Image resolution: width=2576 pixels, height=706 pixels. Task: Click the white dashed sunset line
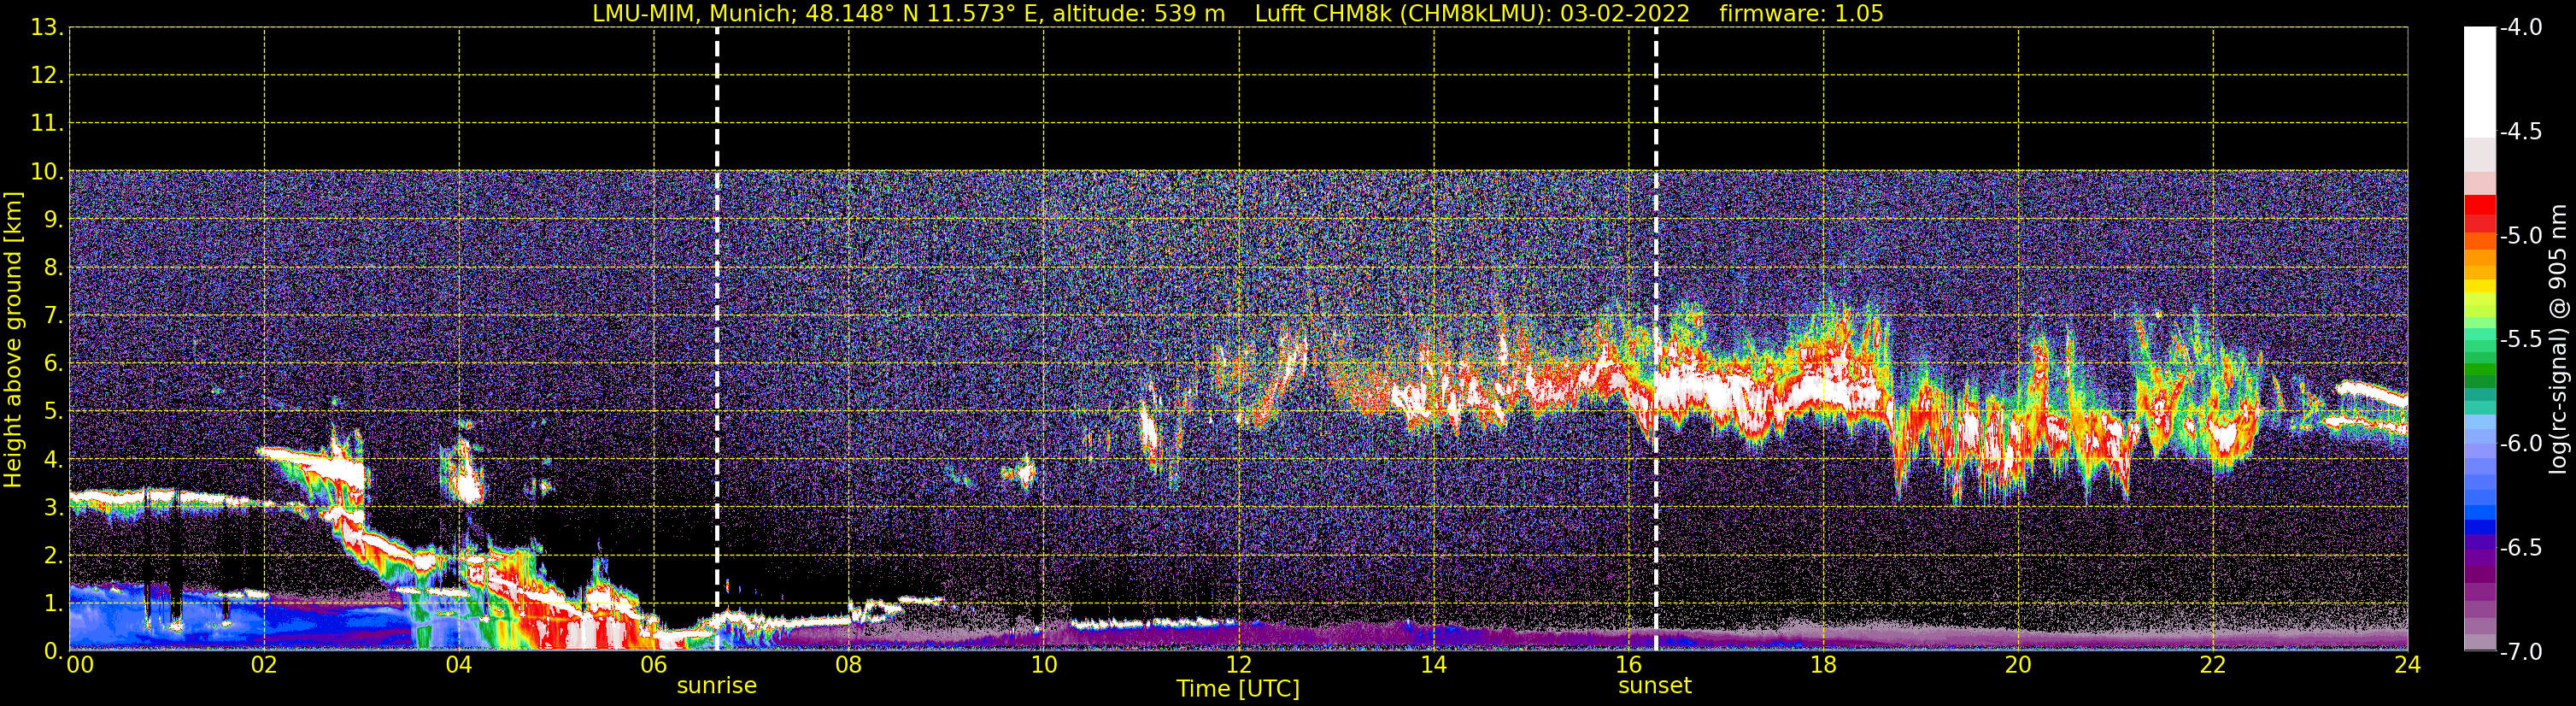(x=1656, y=340)
